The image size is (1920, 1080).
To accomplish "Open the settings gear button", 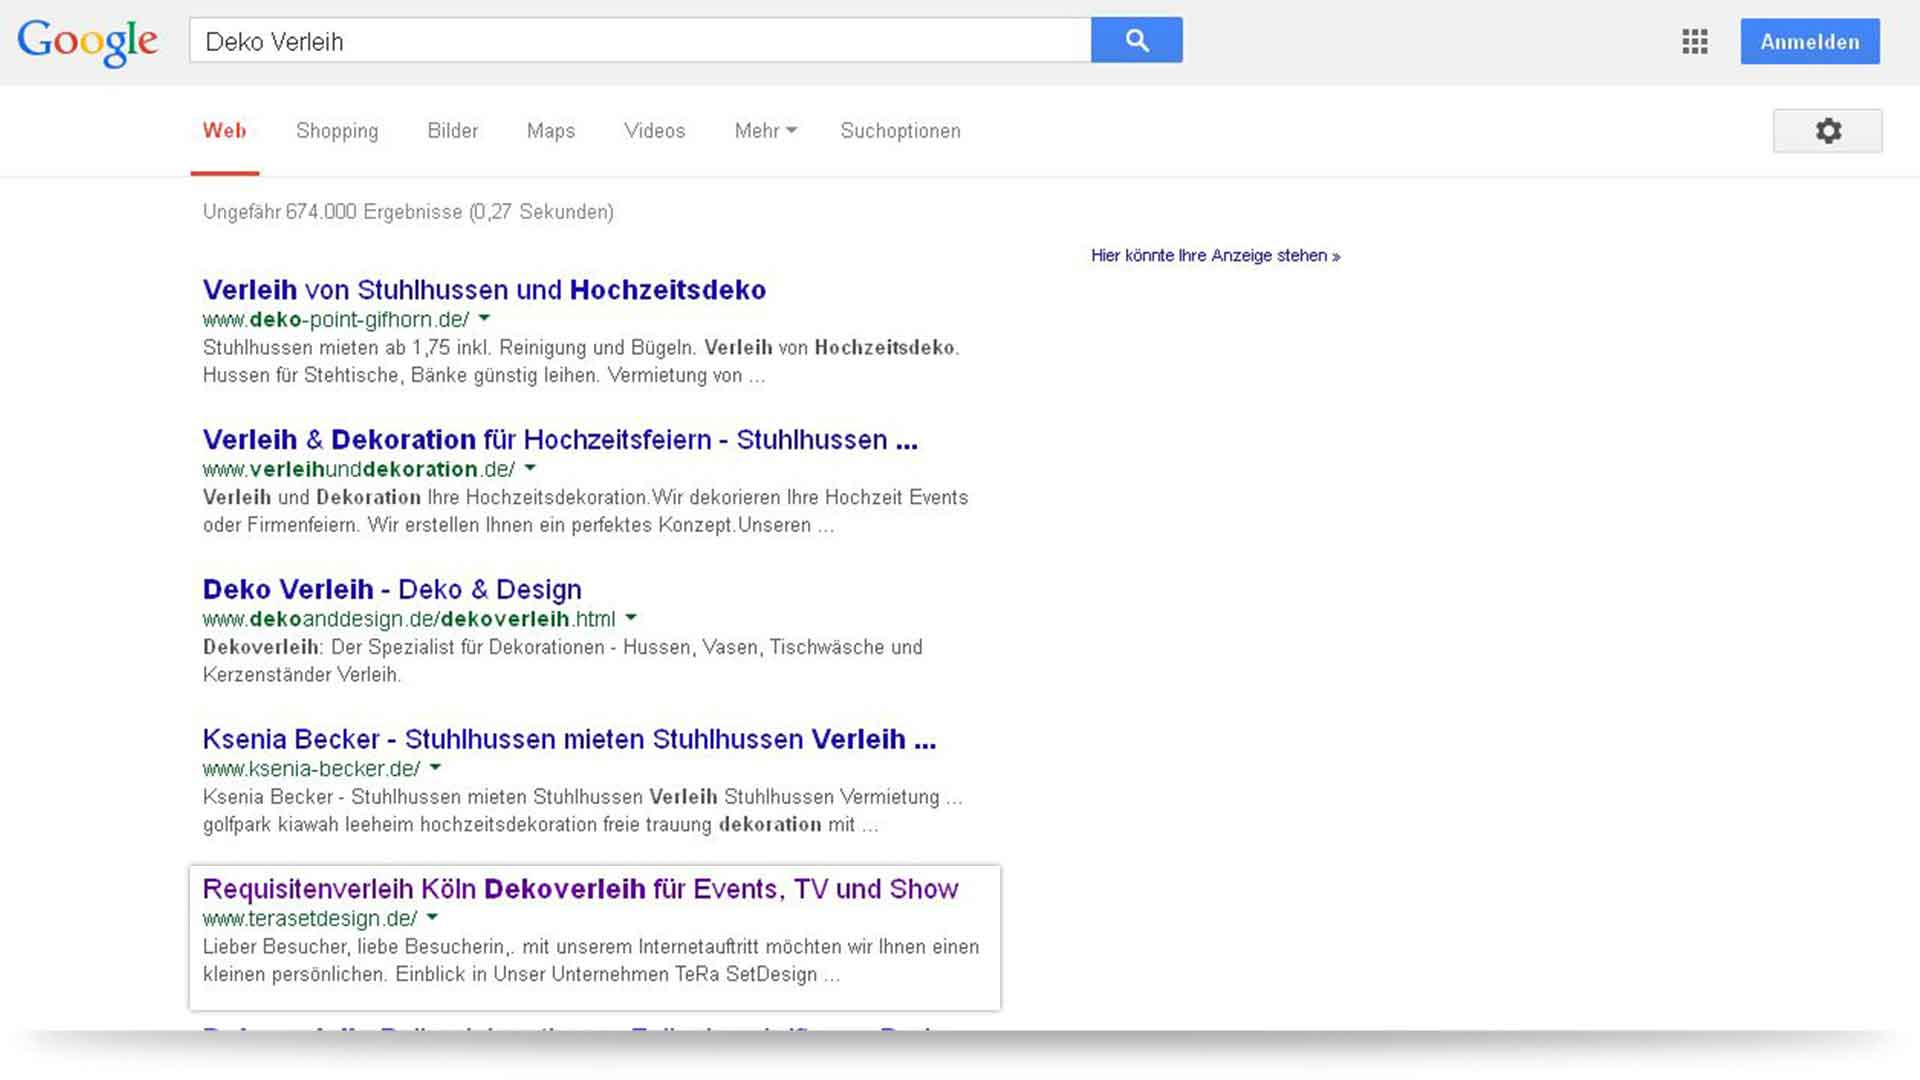I will (1828, 131).
